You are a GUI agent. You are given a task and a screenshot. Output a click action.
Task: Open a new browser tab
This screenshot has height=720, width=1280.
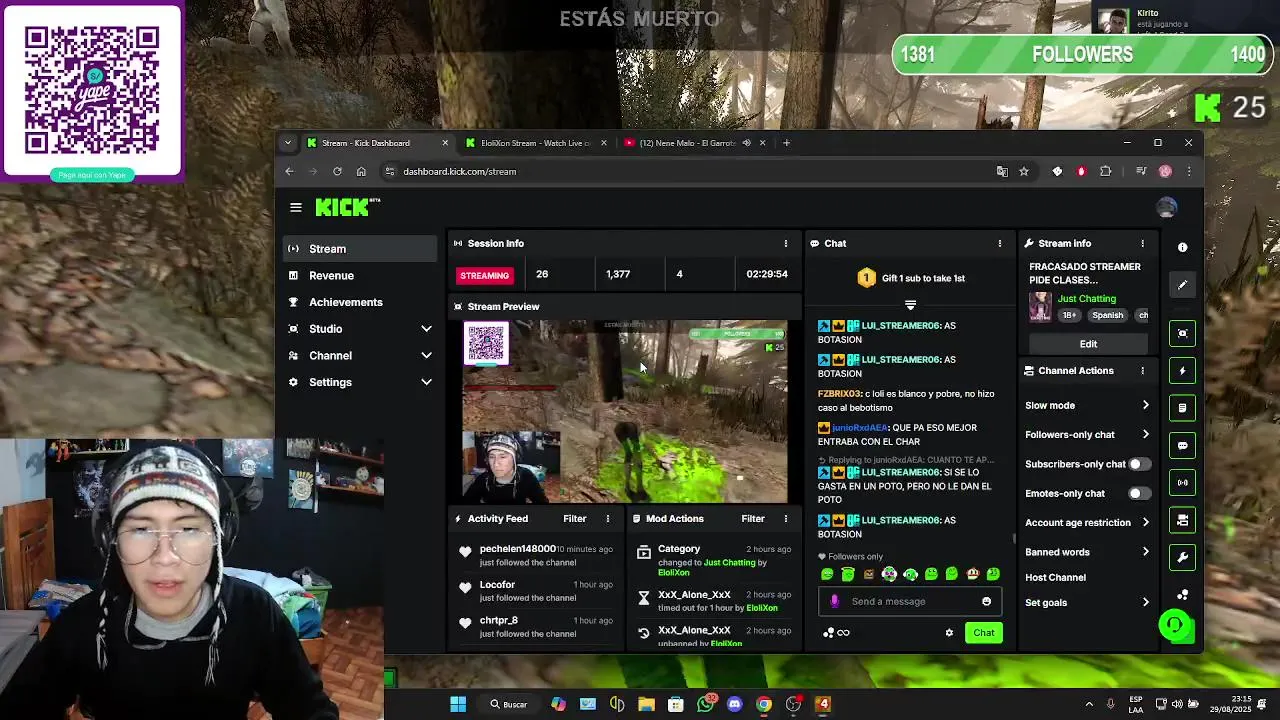click(786, 143)
